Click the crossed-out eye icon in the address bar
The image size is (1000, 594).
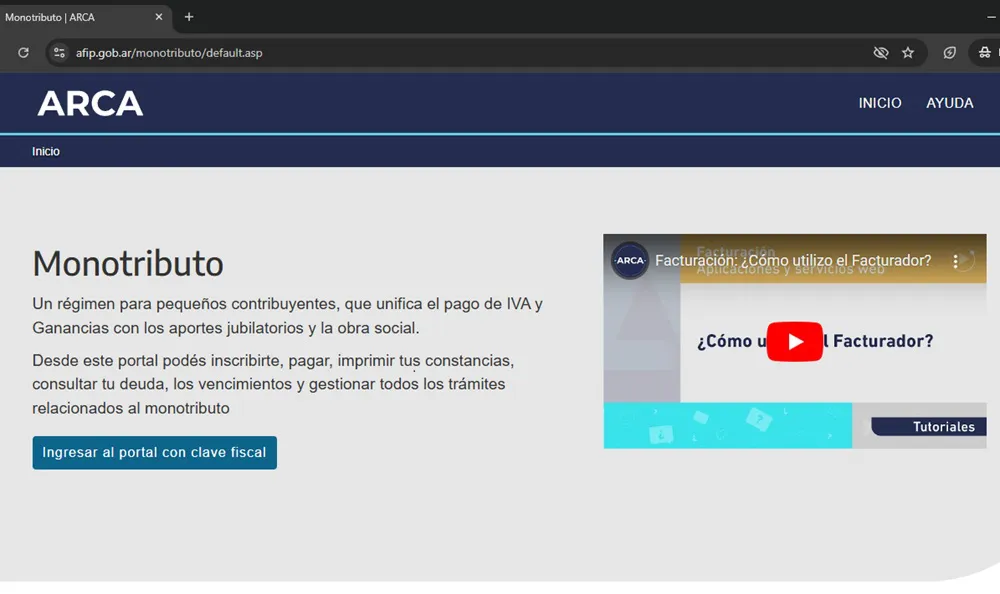[881, 53]
